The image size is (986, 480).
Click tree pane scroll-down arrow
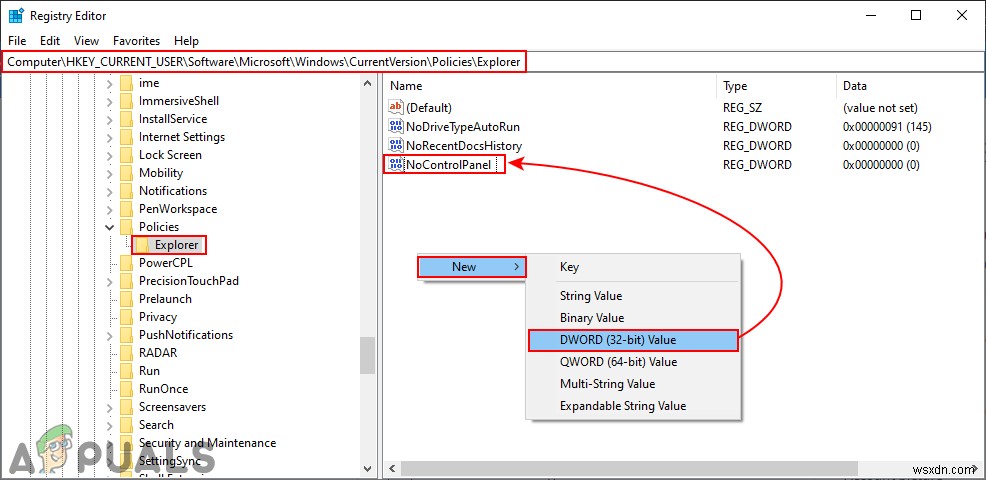coord(368,469)
